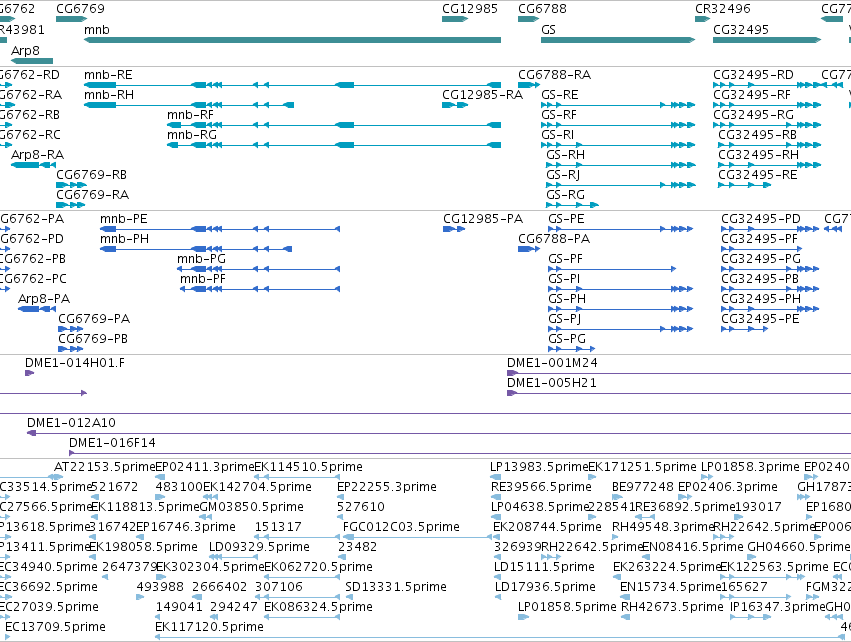Click protein GS-PF label
The height and width of the screenshot is (642, 851).
click(566, 259)
